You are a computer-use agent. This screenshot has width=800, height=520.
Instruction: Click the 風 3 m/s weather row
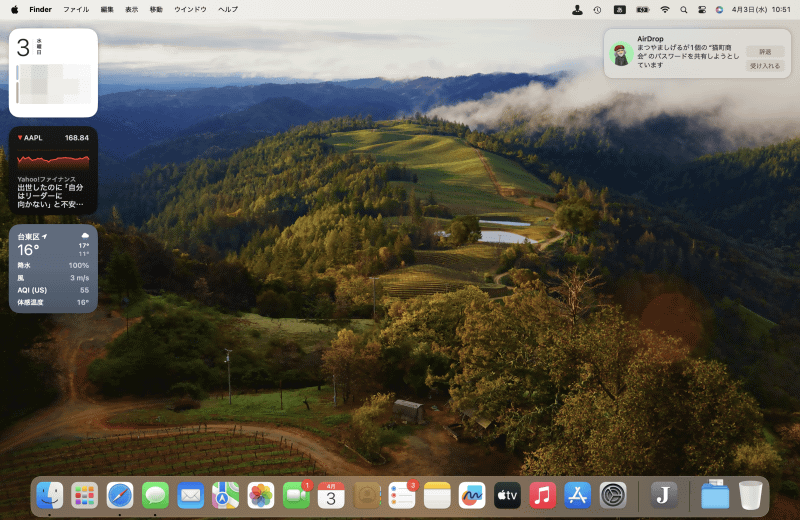coord(53,278)
